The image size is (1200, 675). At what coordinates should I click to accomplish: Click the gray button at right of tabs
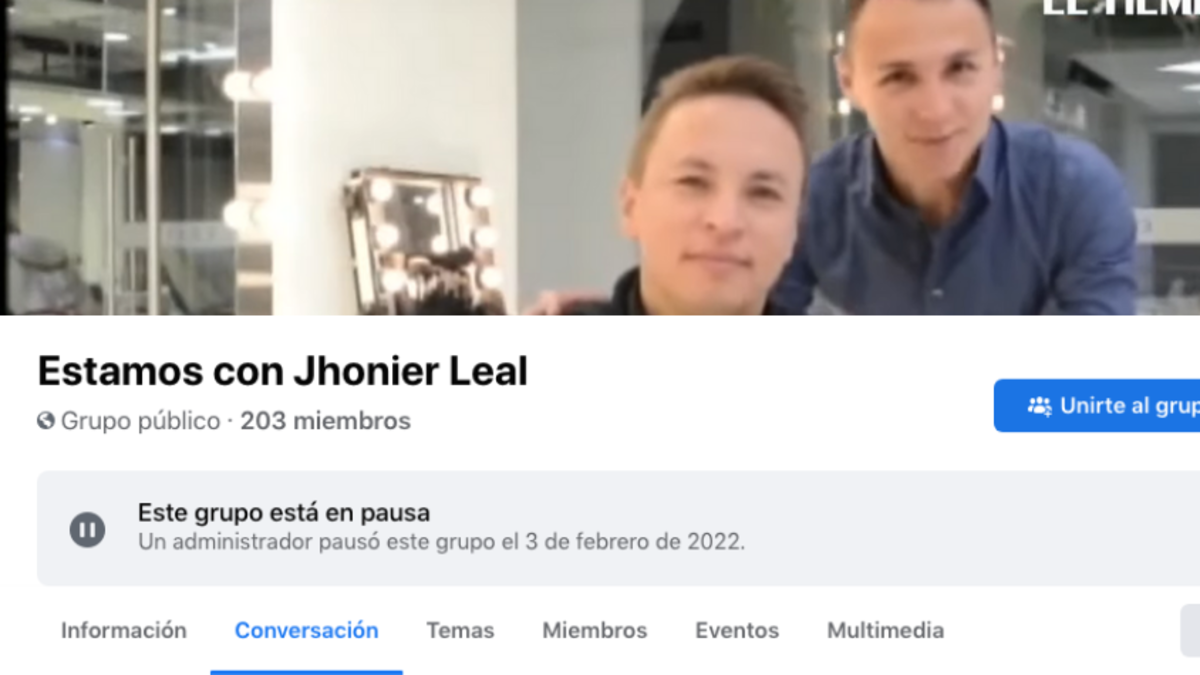pos(1190,630)
